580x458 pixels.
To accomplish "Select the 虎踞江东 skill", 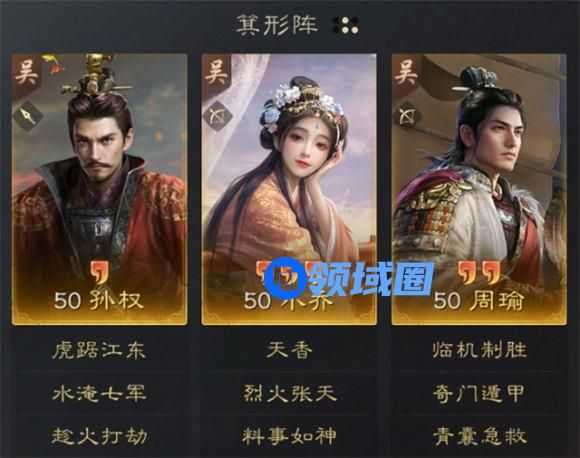I will [99, 350].
